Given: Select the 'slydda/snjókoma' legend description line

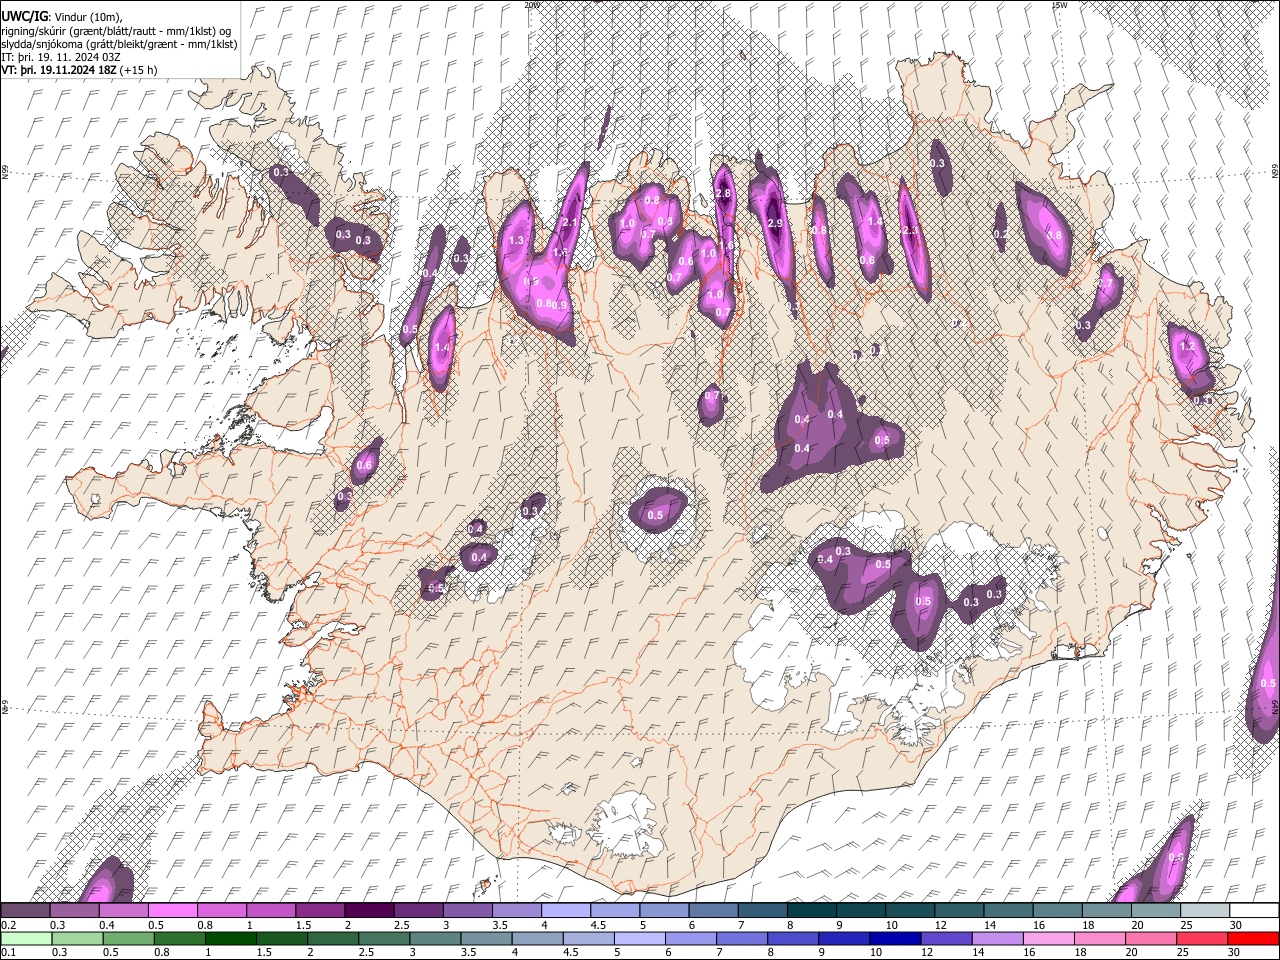Looking at the screenshot, I should click(119, 44).
